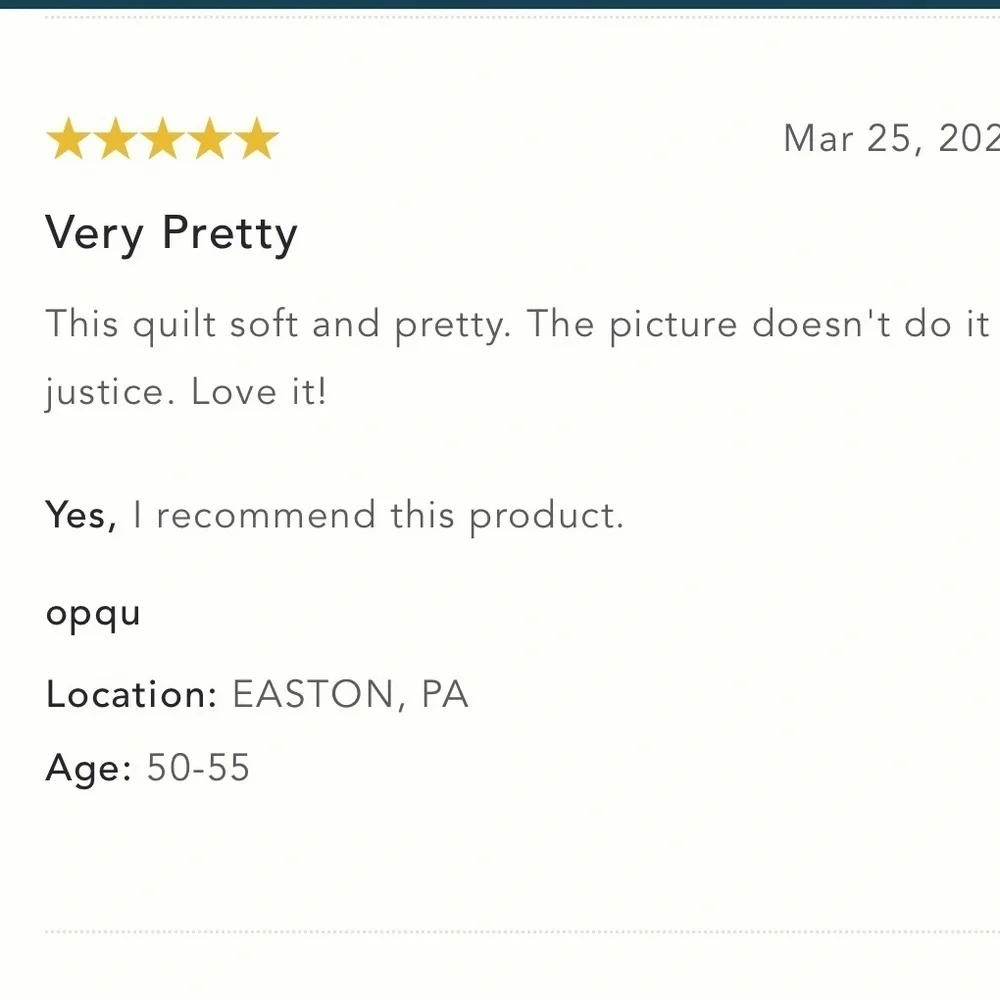Click the phrase 'The picture doesn't do it'
The height and width of the screenshot is (1000, 1000).
point(758,325)
